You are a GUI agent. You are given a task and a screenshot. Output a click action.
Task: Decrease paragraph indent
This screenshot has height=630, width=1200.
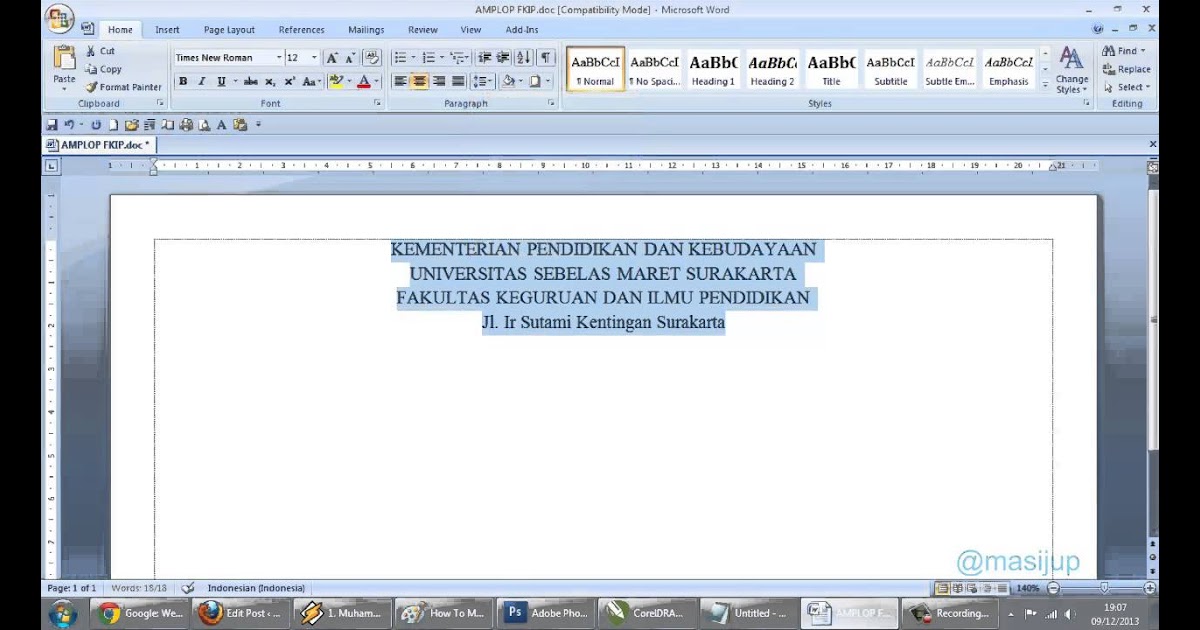[x=484, y=58]
